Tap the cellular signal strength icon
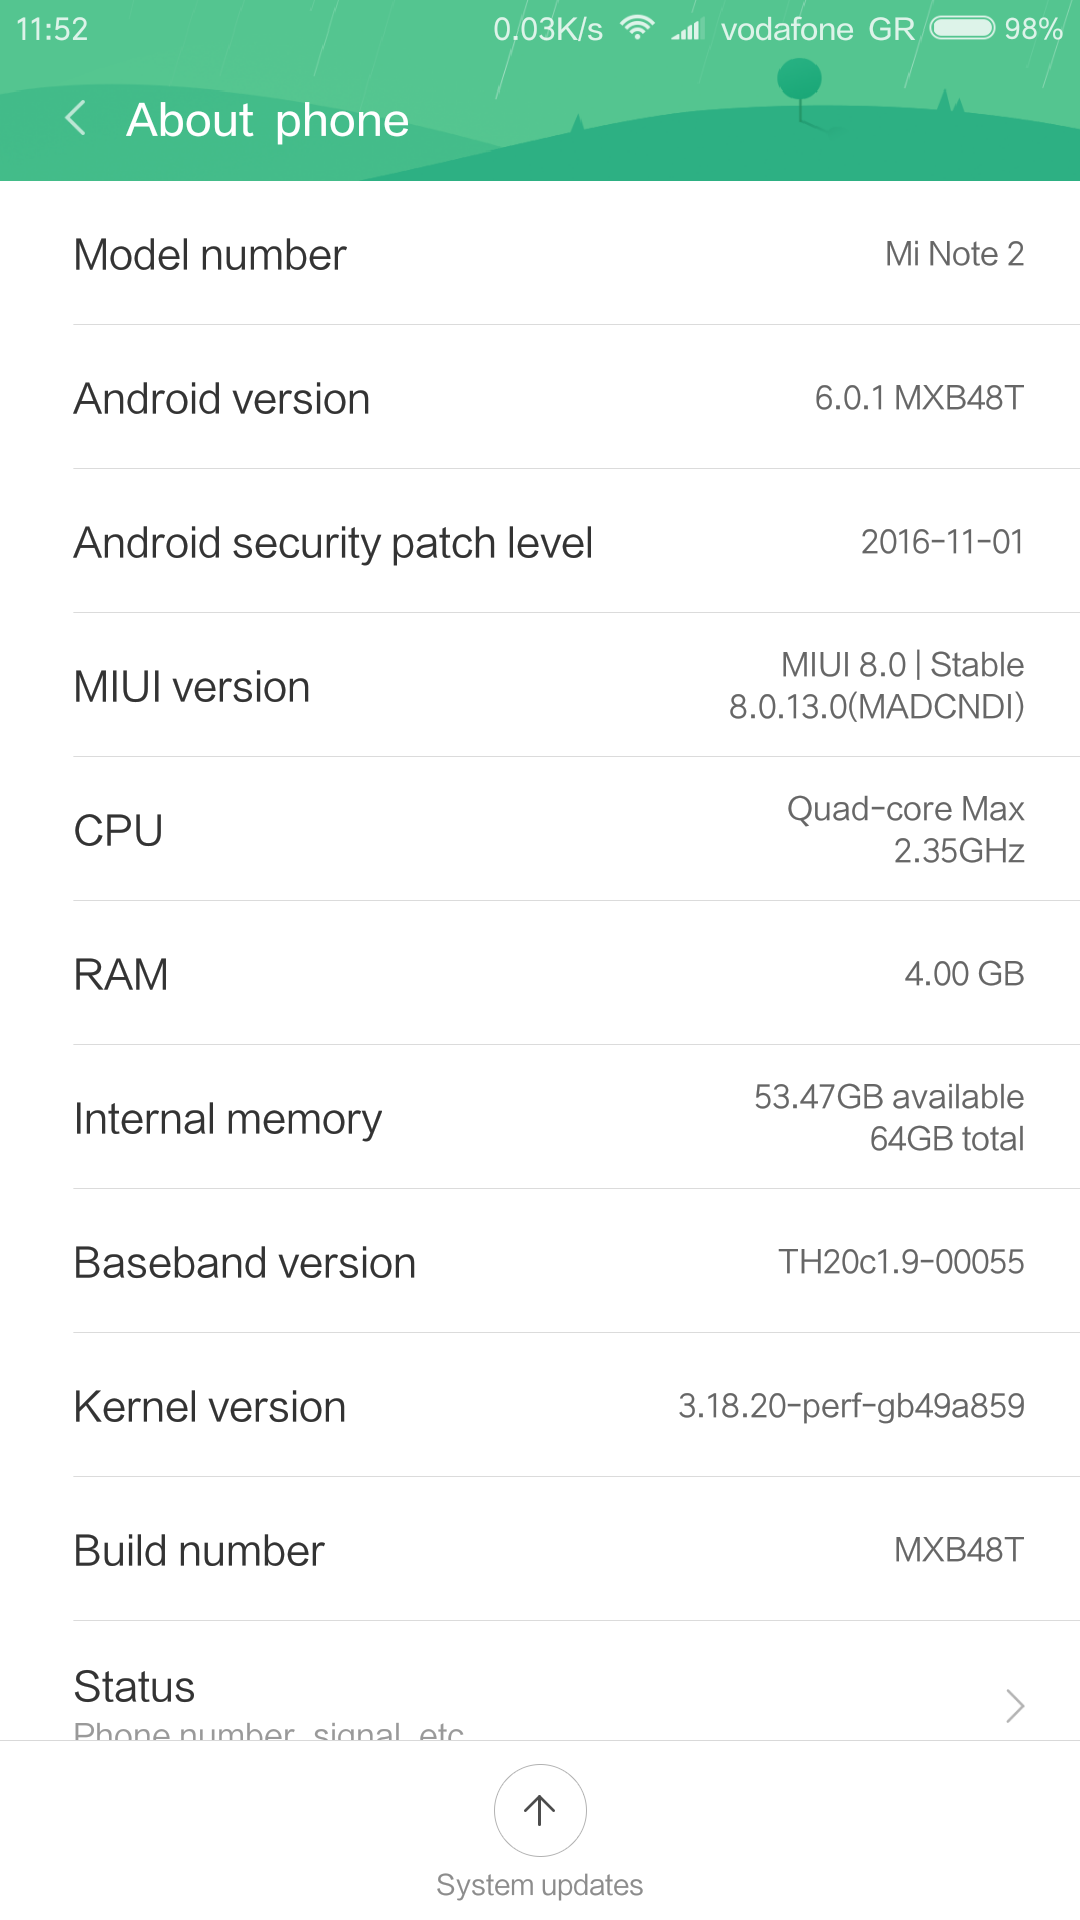Image resolution: width=1080 pixels, height=1920 pixels. click(x=687, y=30)
